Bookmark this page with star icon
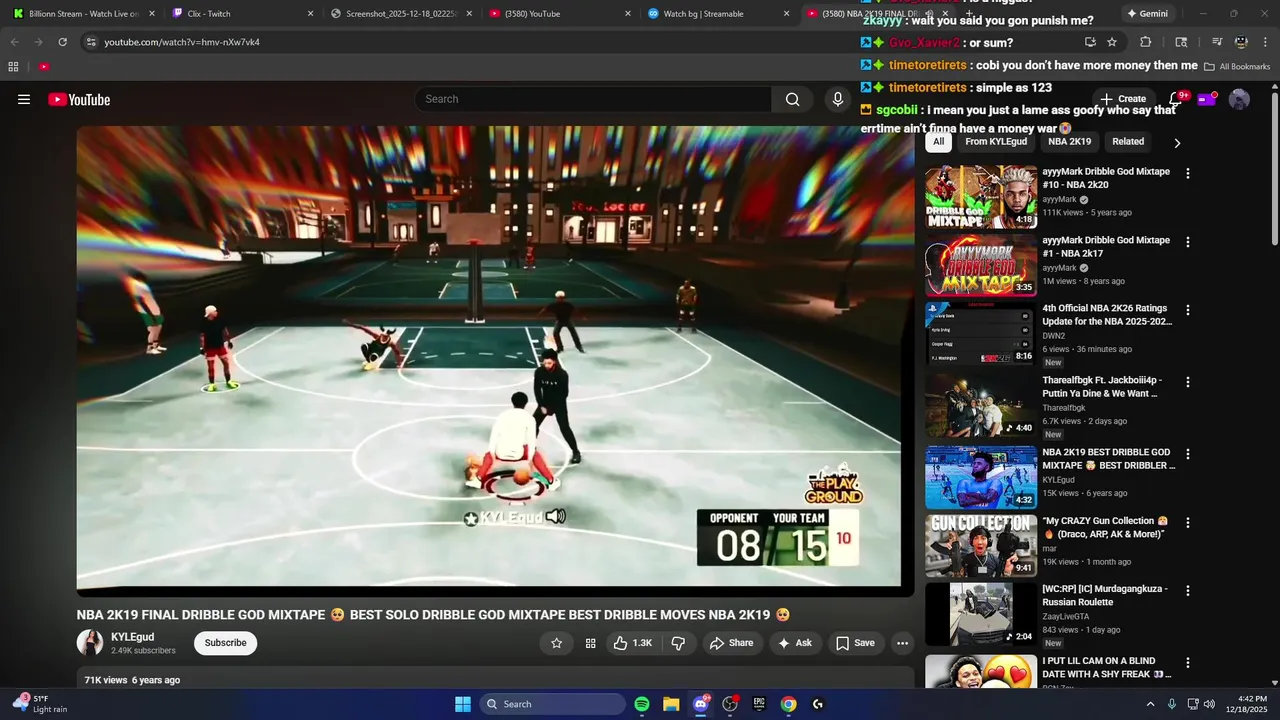The image size is (1280, 720). (1112, 42)
